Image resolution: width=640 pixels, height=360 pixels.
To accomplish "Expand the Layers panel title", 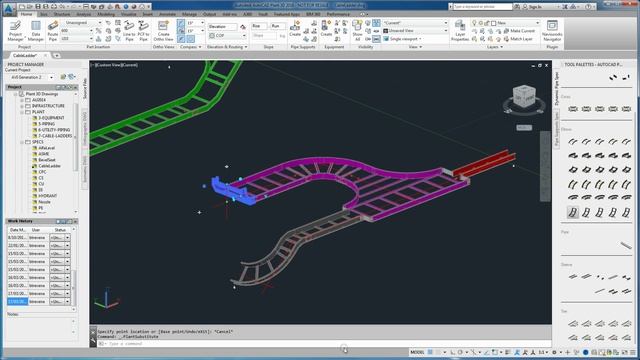I will pyautogui.click(x=495, y=47).
